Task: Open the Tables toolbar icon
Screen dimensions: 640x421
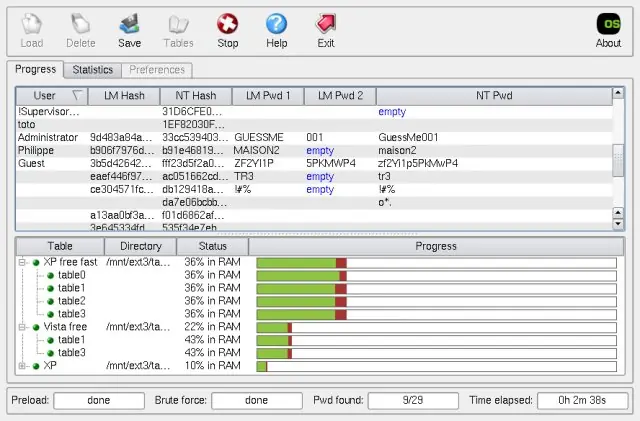Action: (x=178, y=24)
